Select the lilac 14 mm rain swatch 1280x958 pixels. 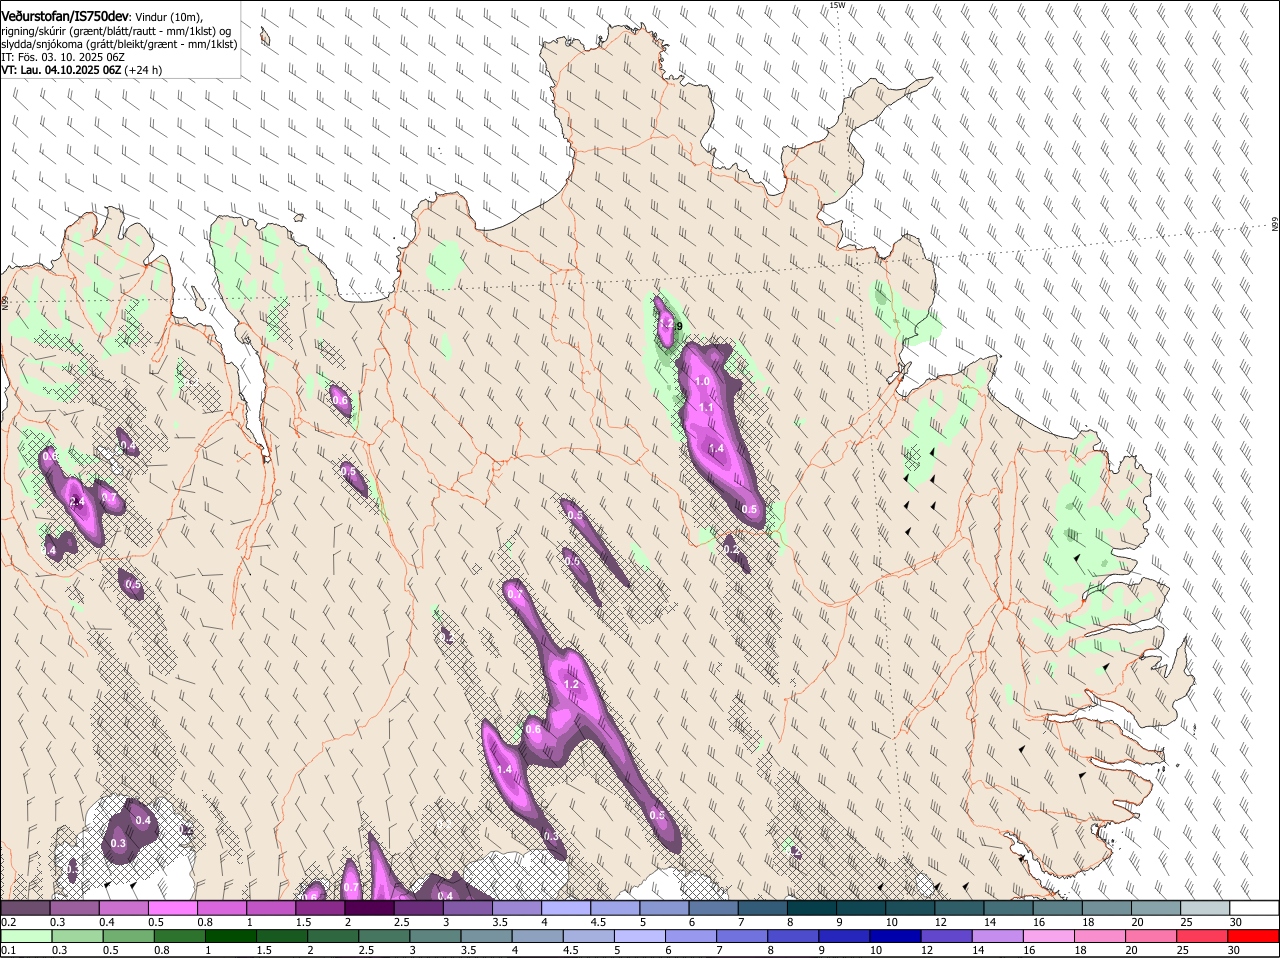point(997,937)
